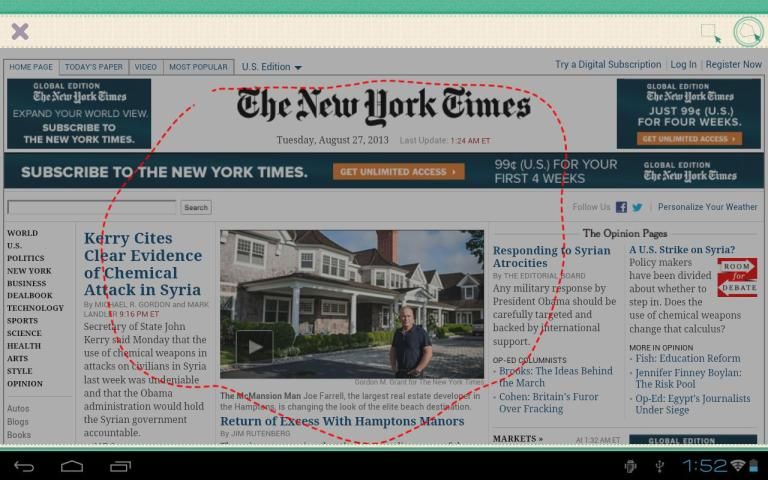This screenshot has width=768, height=480.
Task: Close the clipping overlay with the X
Action: 20,31
